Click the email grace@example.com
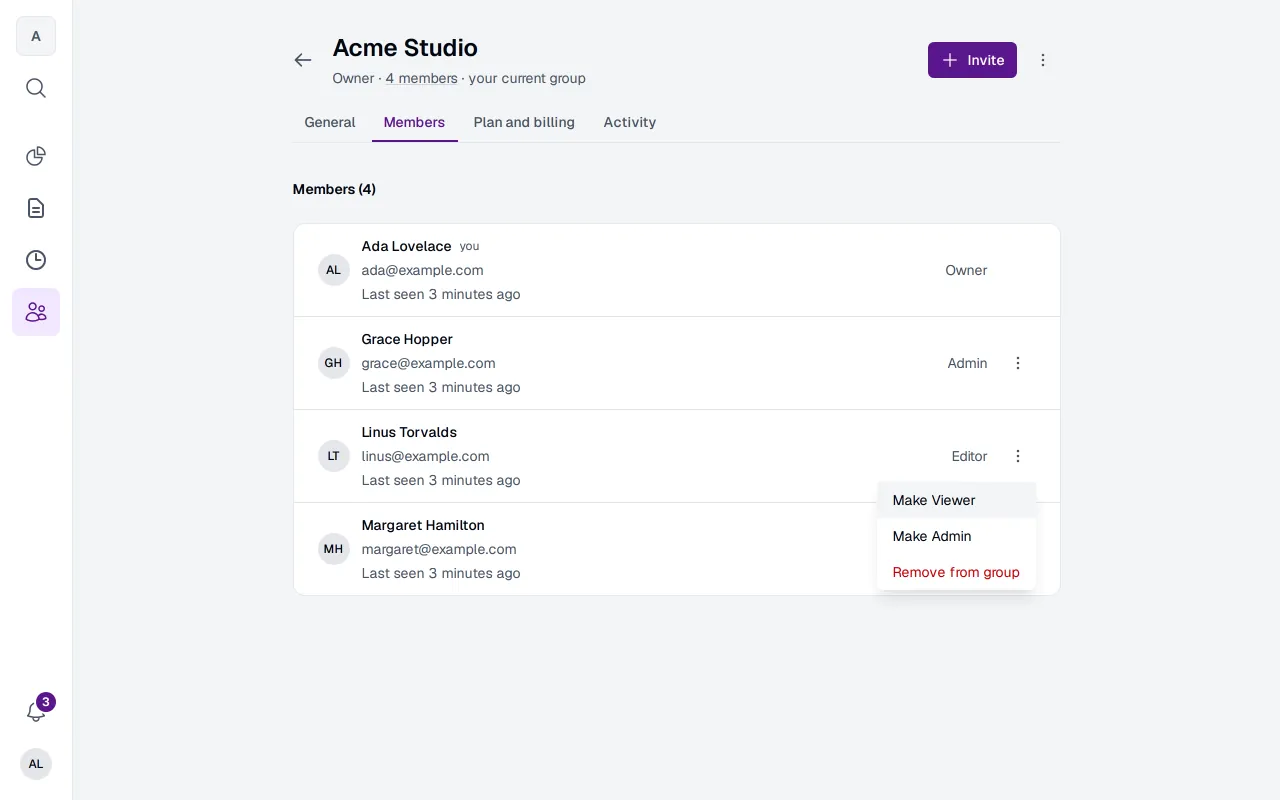Screen dimensions: 1280x800 428,363
